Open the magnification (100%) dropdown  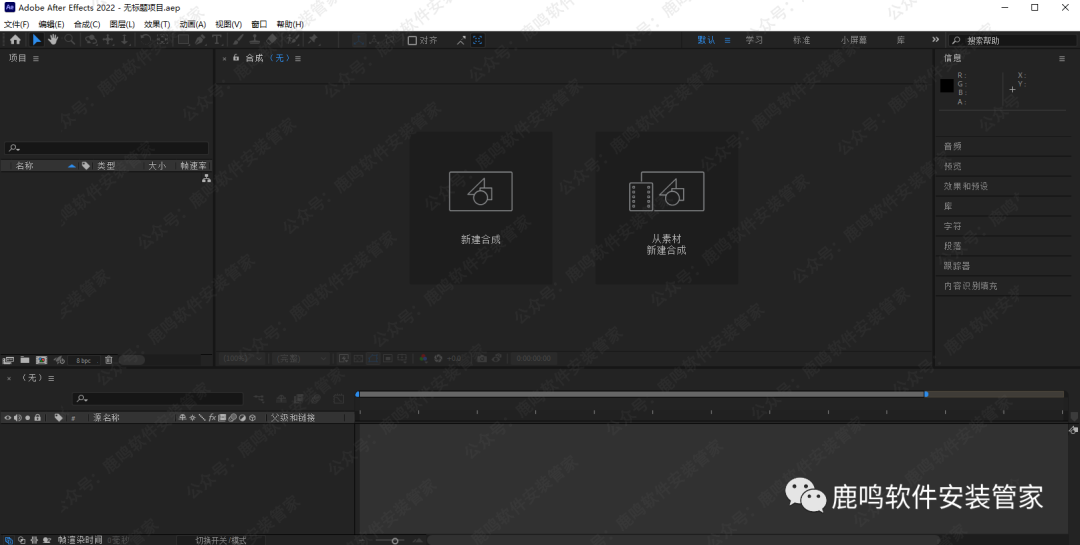click(x=242, y=358)
